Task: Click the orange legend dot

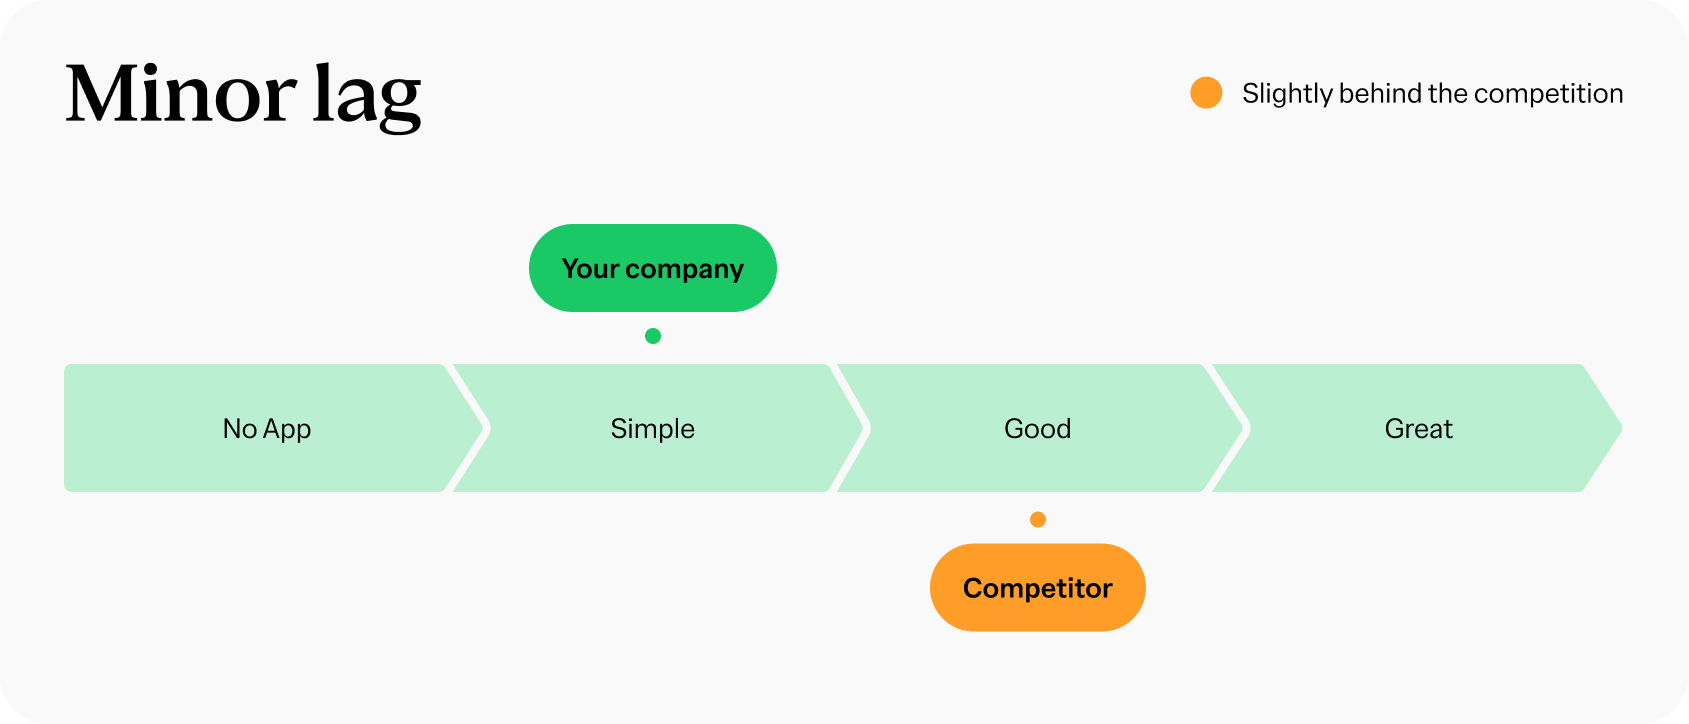Action: (1206, 93)
